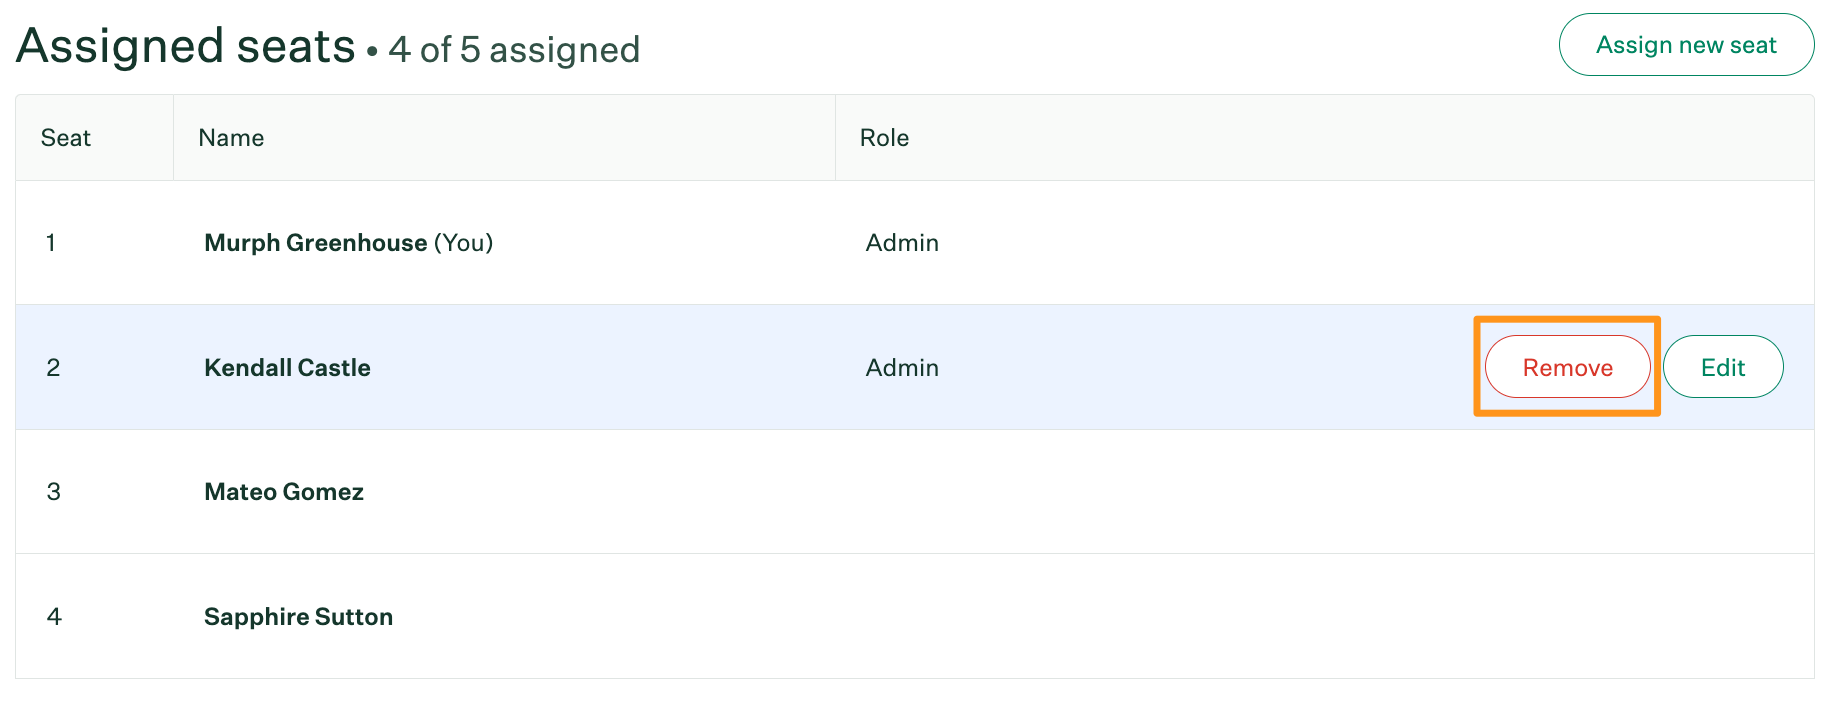This screenshot has height=712, width=1830.
Task: Click Sapphire Sutton's name
Action: click(298, 617)
